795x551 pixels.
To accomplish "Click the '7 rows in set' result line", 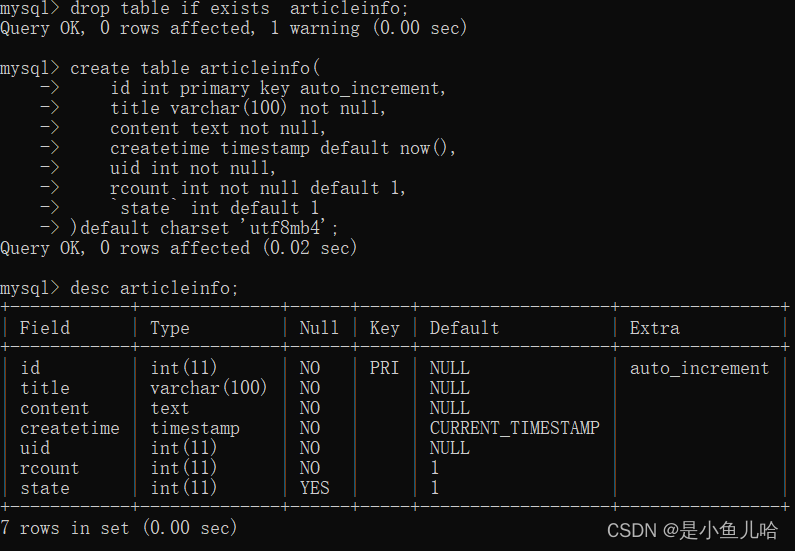I will pyautogui.click(x=119, y=528).
